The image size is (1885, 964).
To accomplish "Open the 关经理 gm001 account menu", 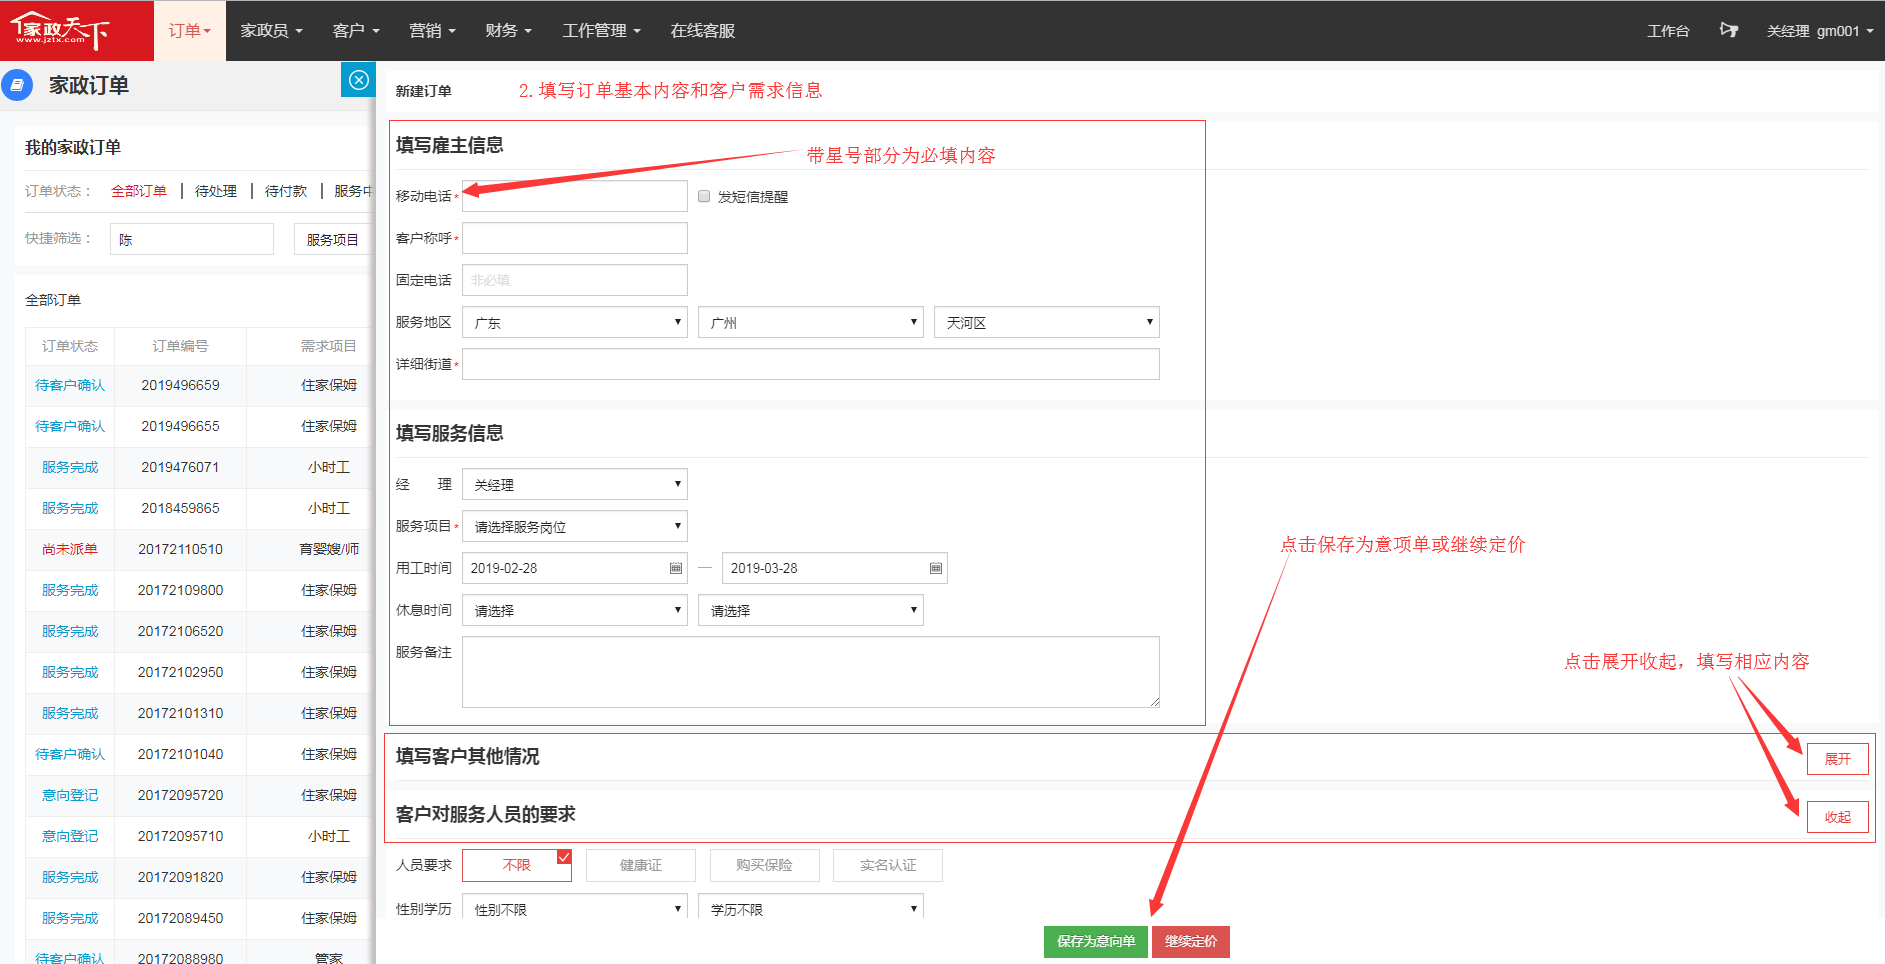I will click(1820, 30).
